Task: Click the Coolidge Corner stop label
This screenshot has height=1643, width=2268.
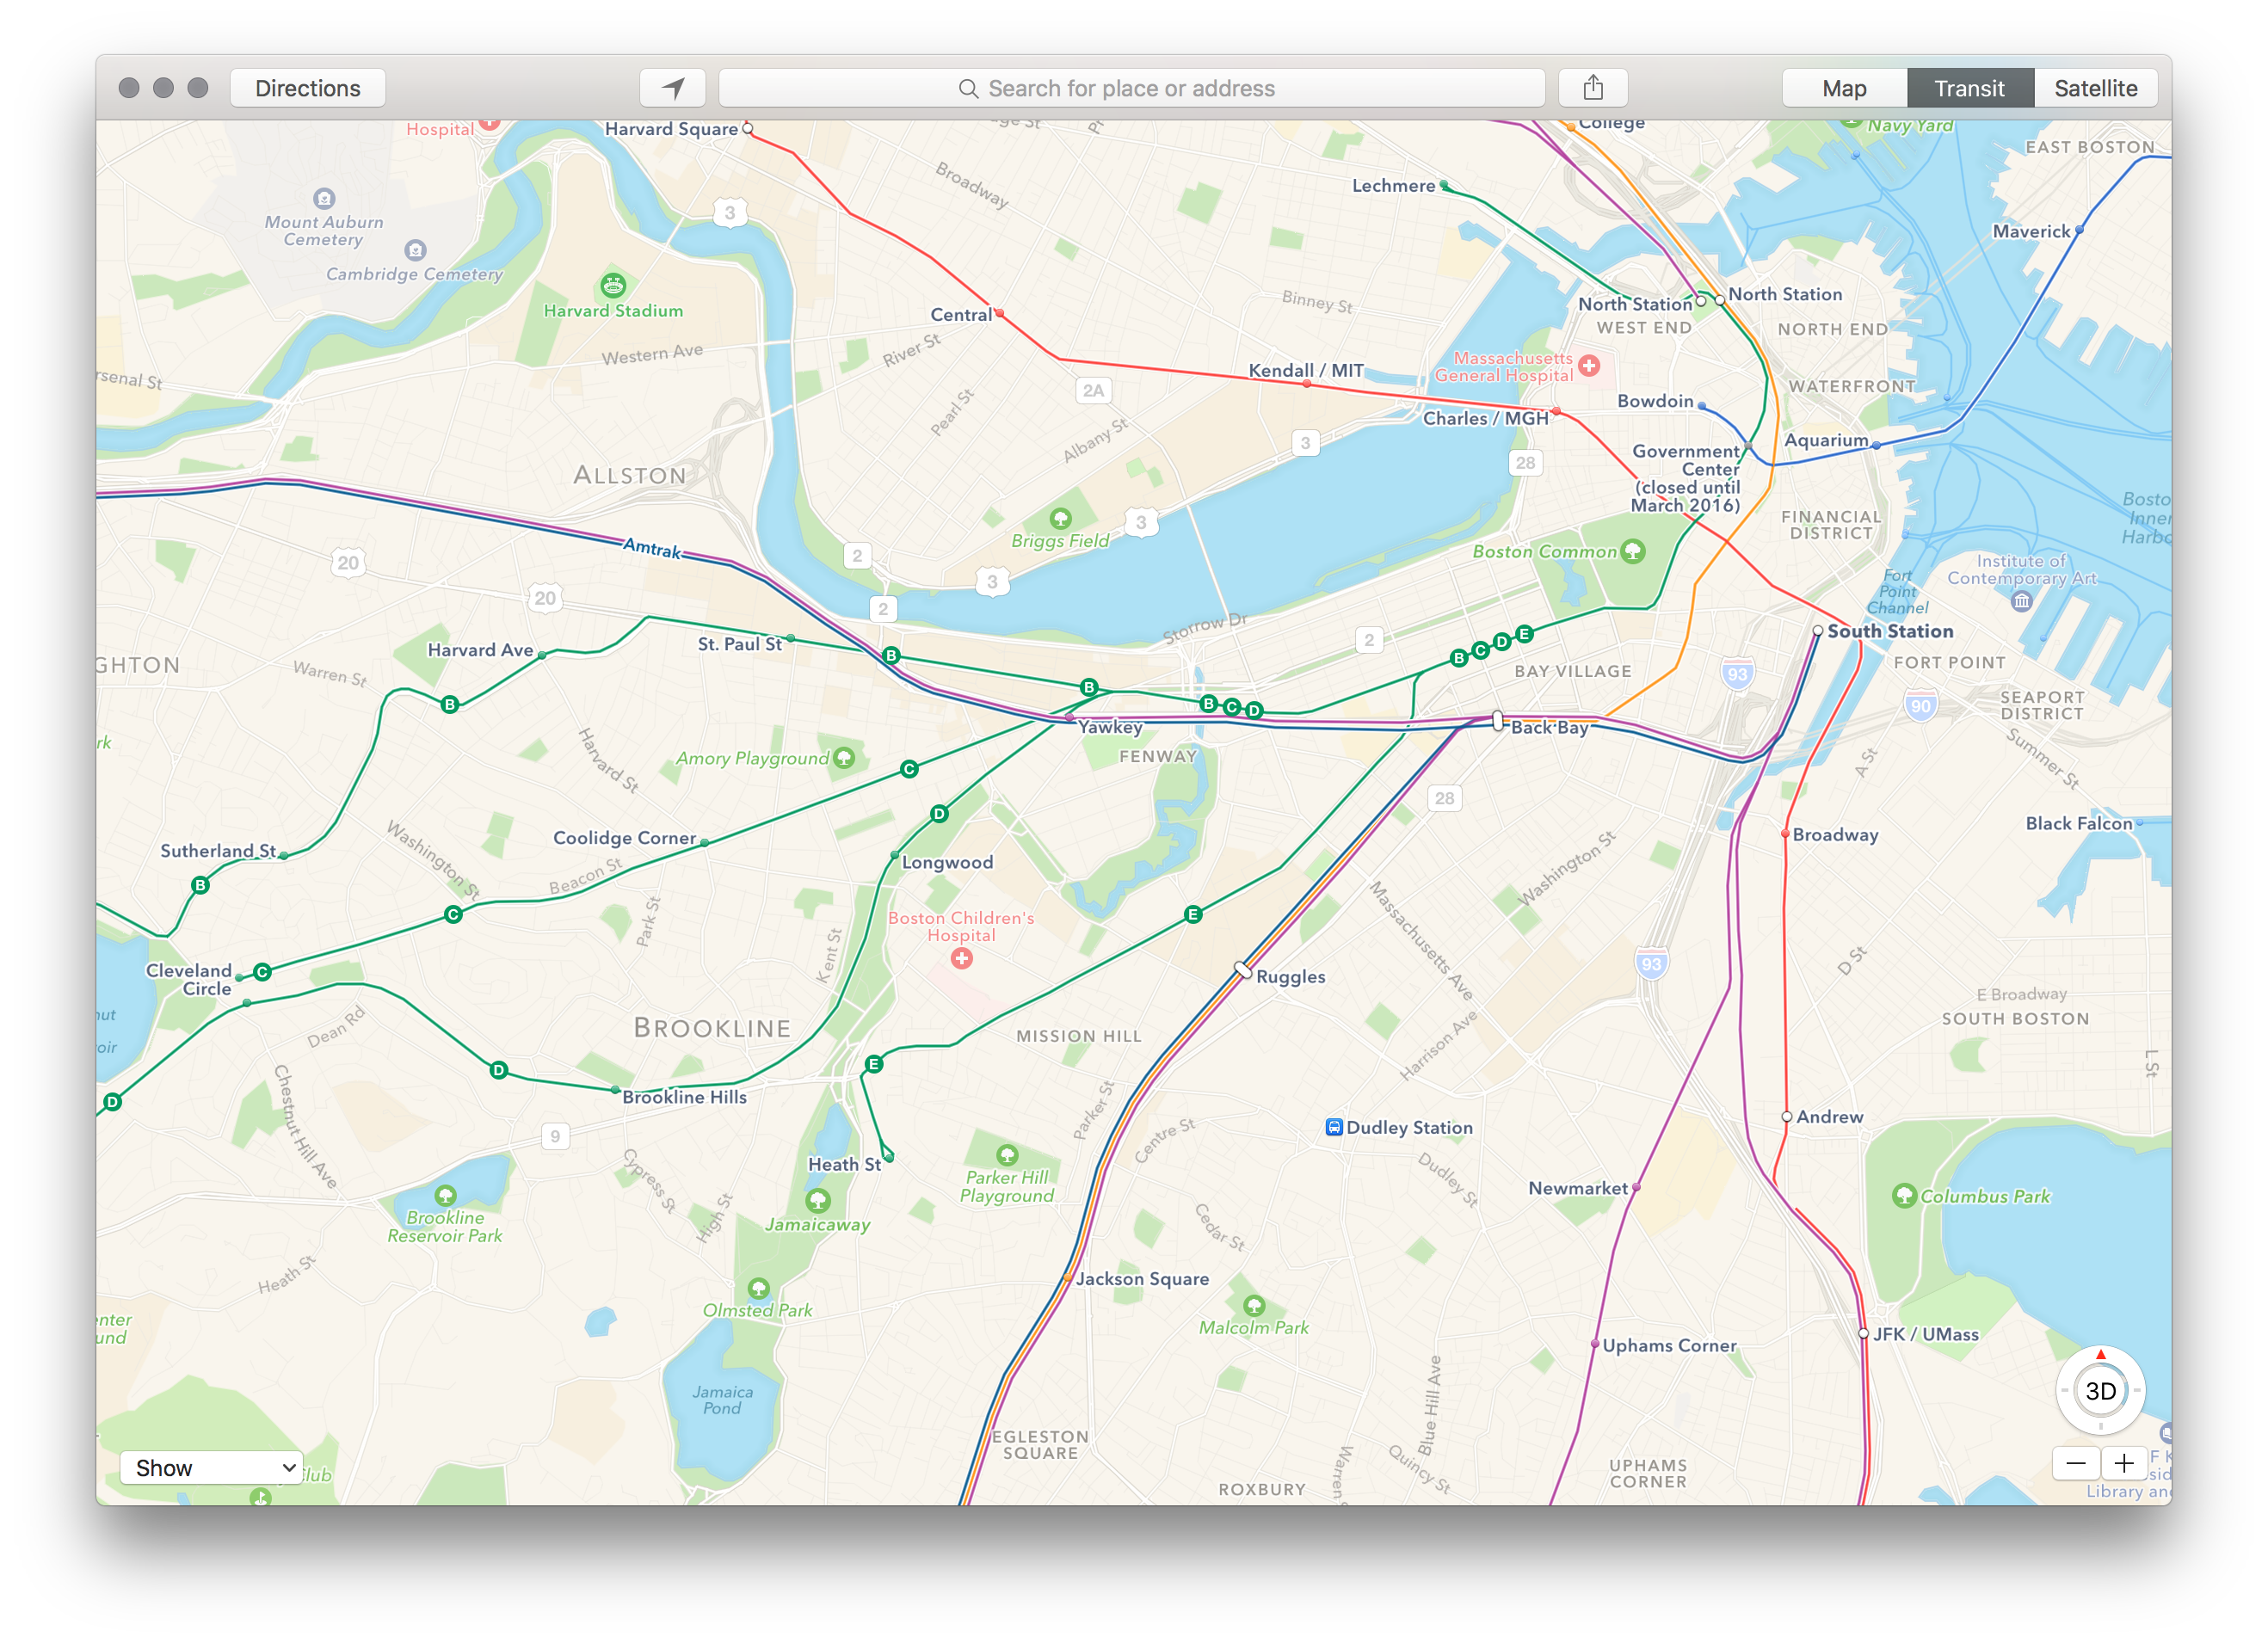Action: pyautogui.click(x=624, y=838)
